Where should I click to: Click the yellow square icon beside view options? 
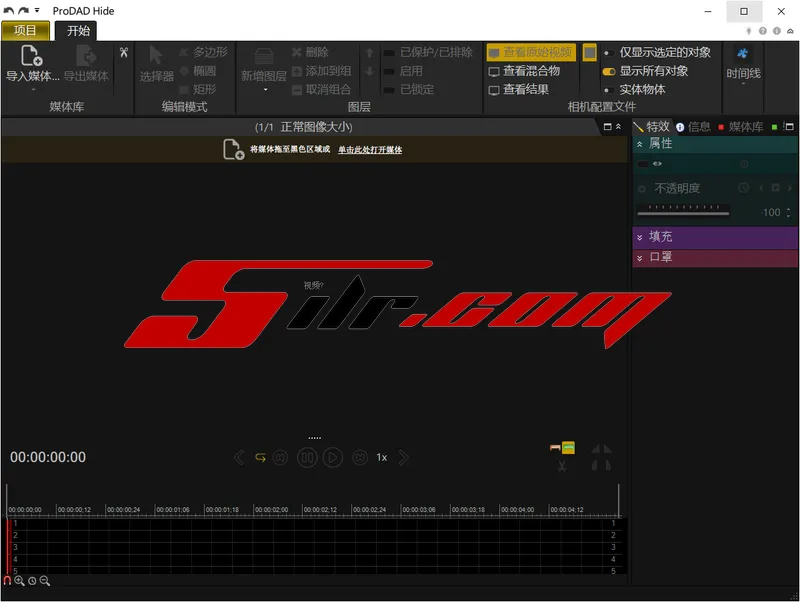point(589,52)
